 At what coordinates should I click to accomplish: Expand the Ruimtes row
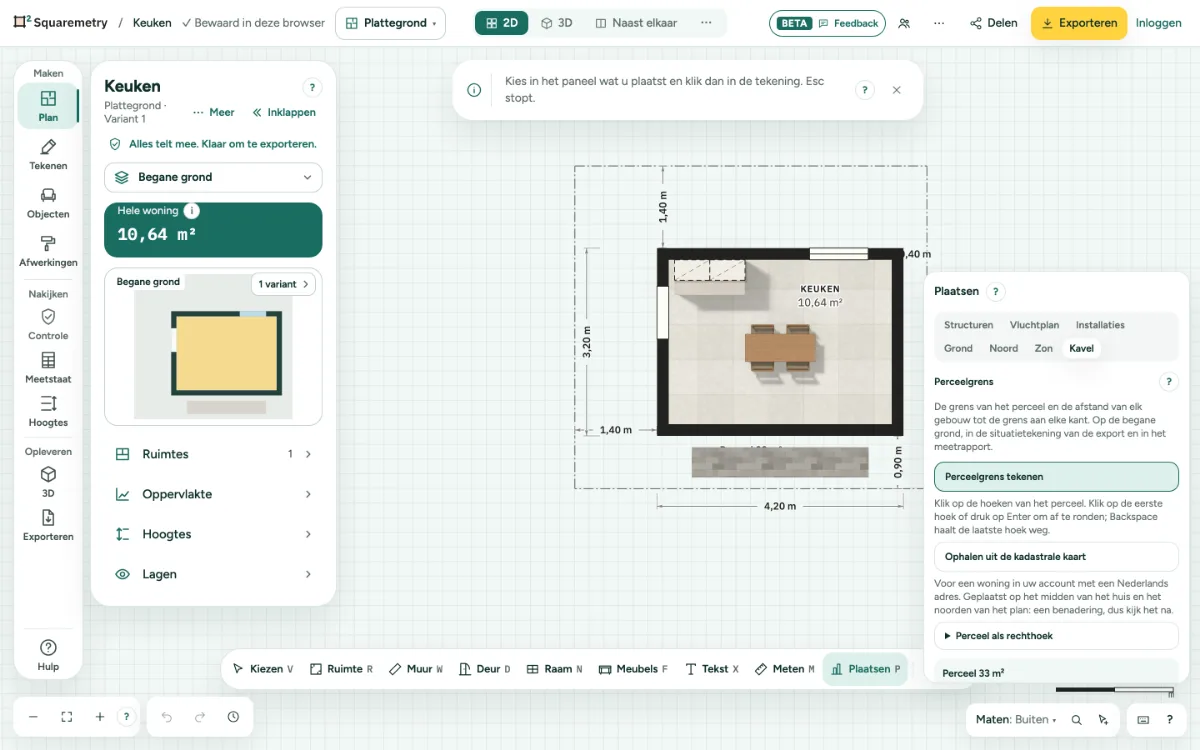(x=213, y=454)
